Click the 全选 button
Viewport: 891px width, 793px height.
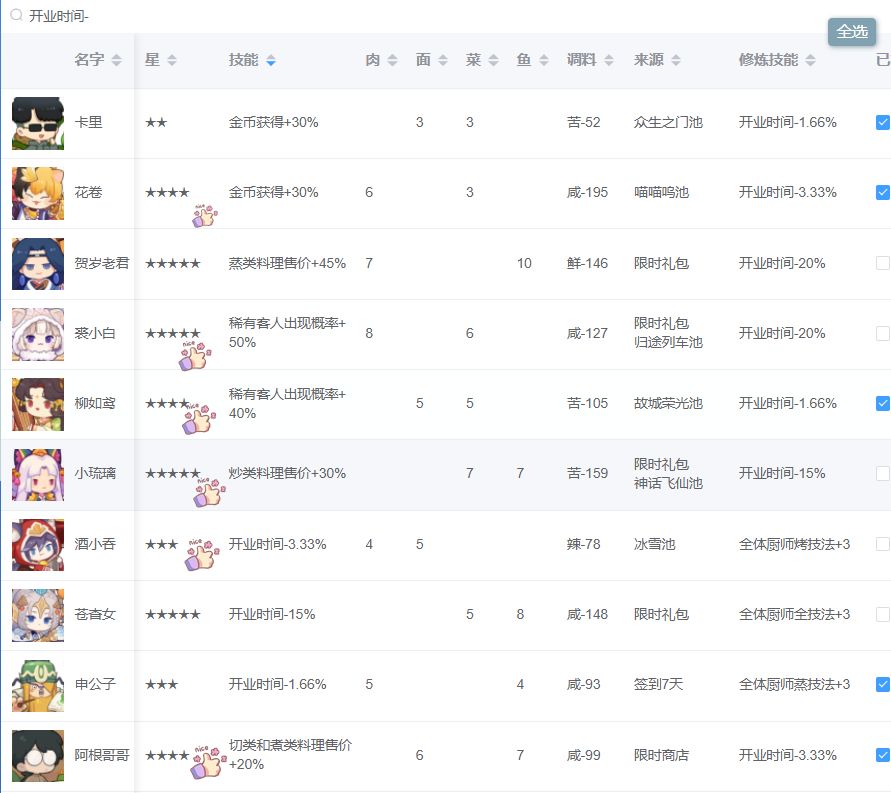(x=852, y=32)
